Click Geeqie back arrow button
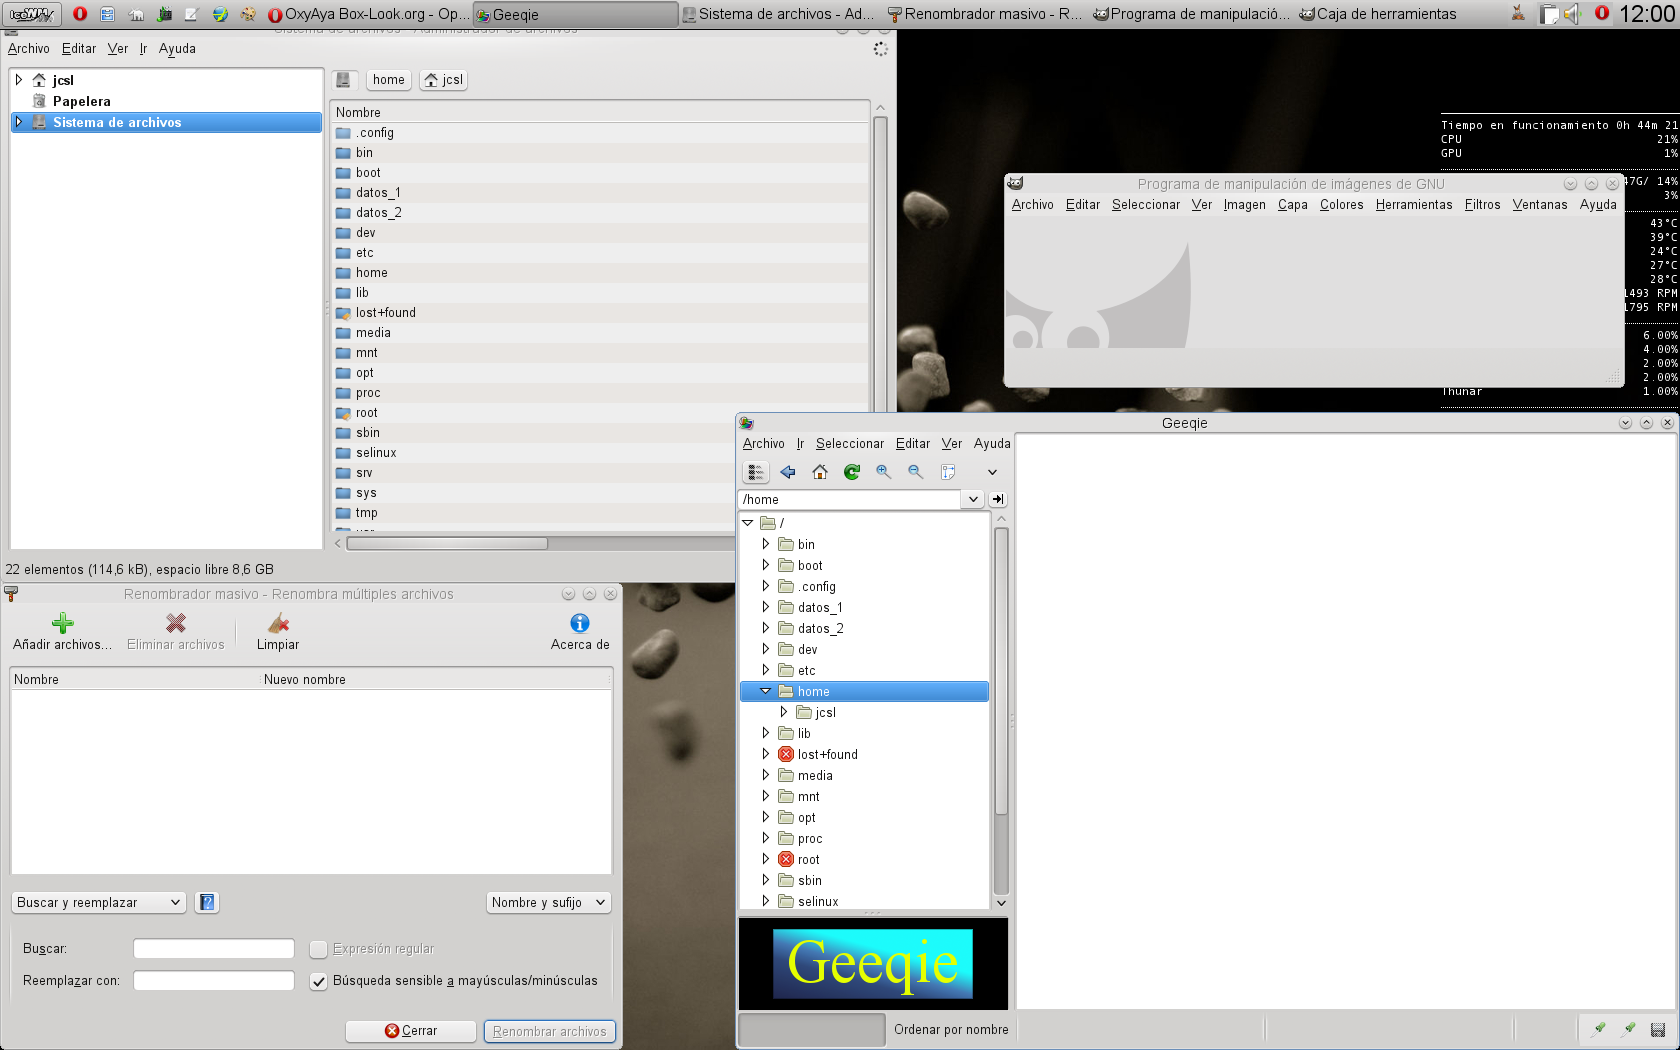1680x1050 pixels. click(788, 472)
